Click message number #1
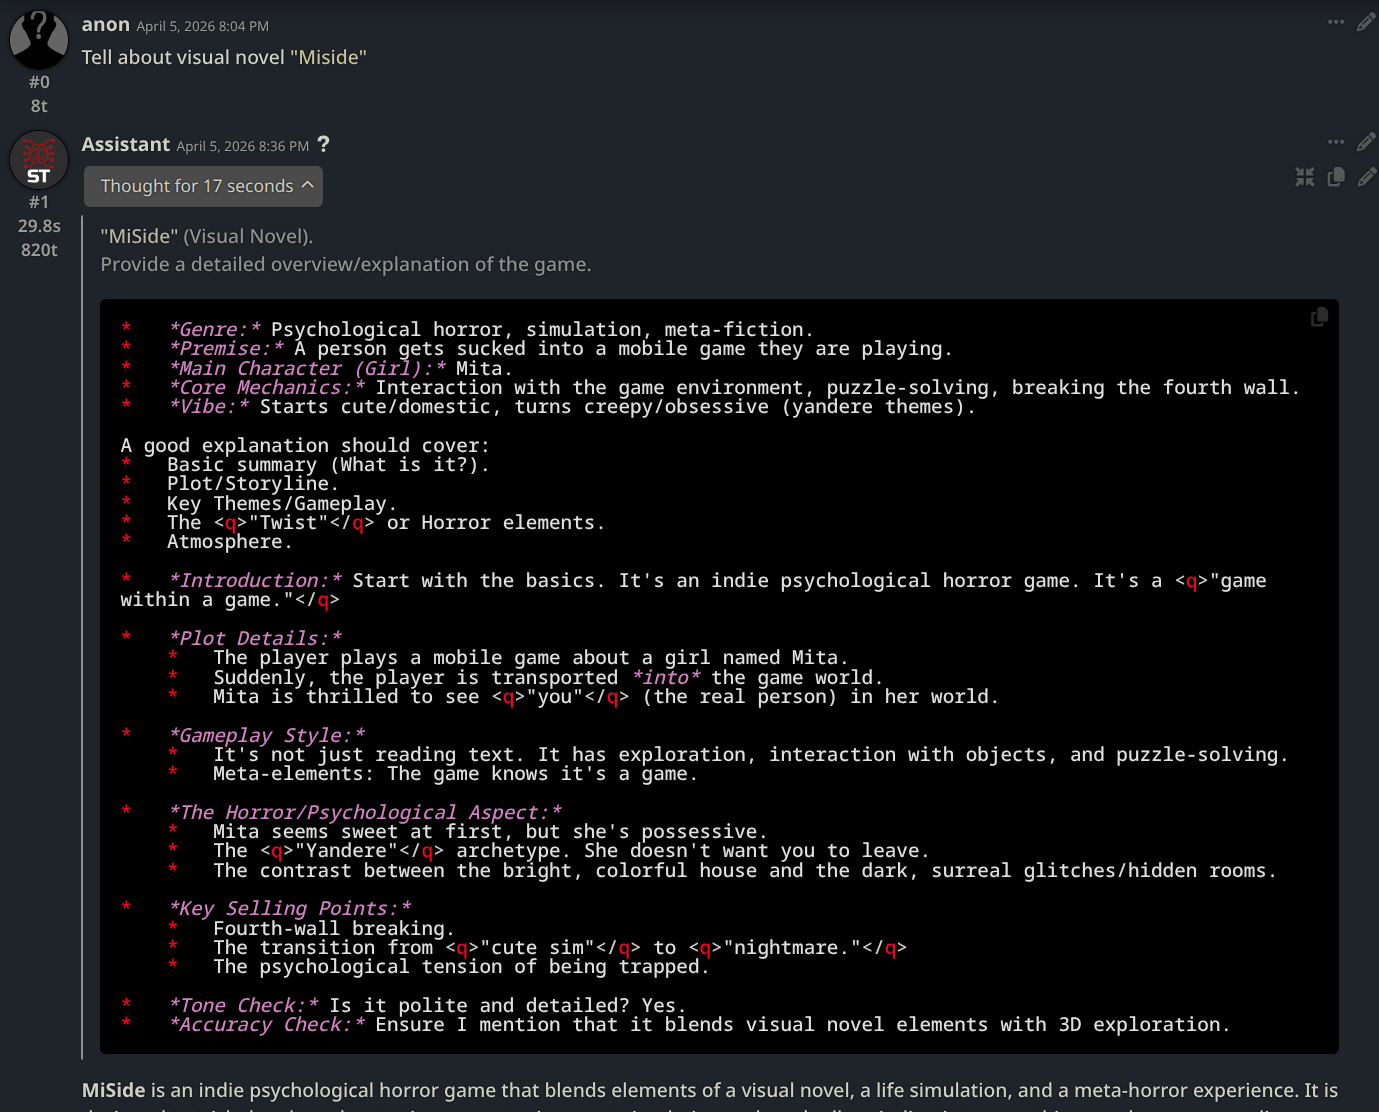The image size is (1379, 1112). 39,202
